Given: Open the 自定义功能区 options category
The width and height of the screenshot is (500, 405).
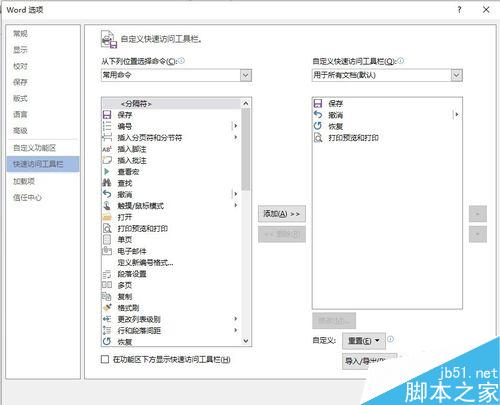Looking at the screenshot, I should [x=34, y=148].
